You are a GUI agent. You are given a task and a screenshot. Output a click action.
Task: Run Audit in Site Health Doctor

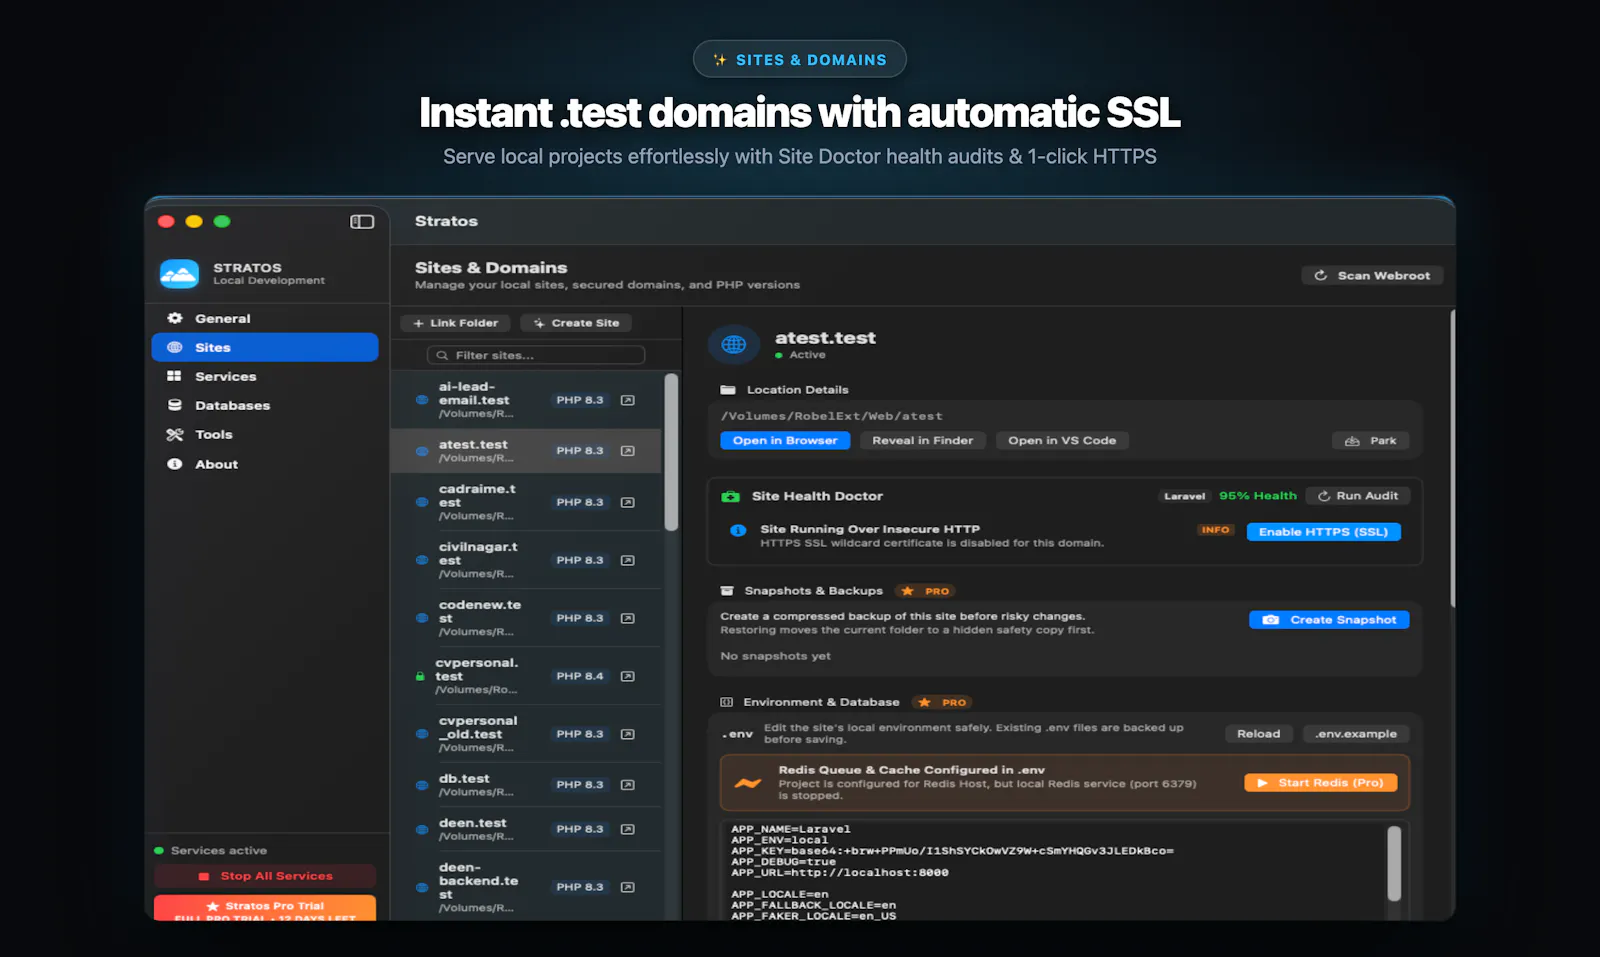coord(1358,496)
